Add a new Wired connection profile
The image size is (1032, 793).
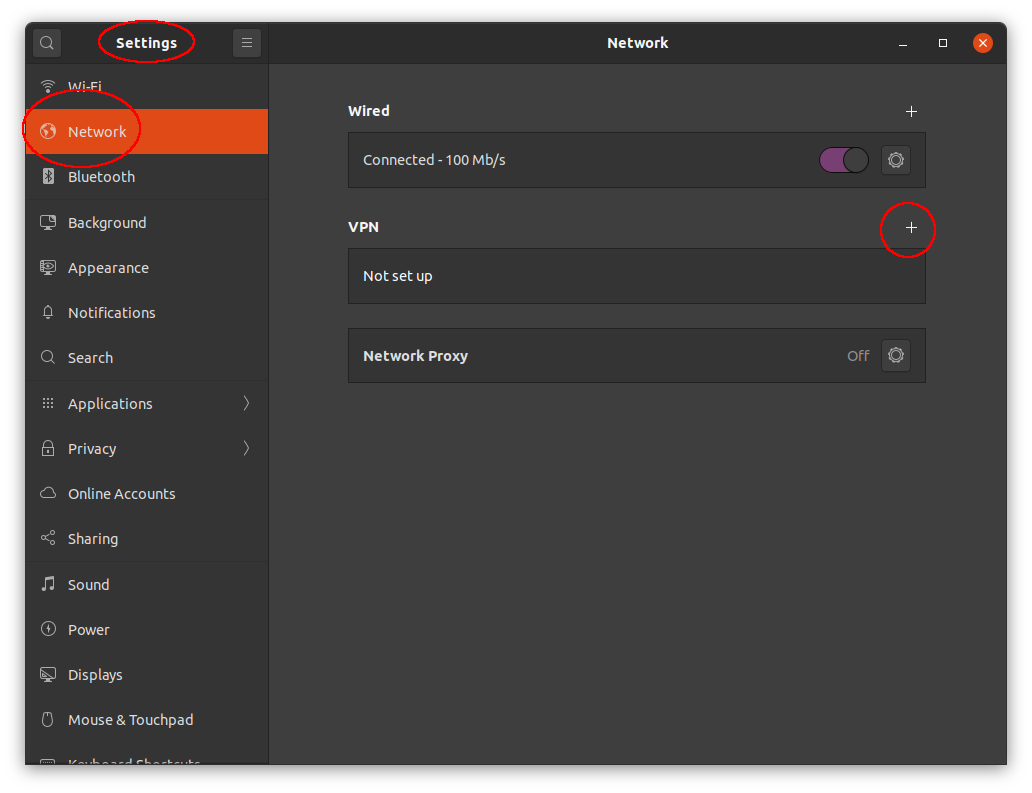pos(910,112)
